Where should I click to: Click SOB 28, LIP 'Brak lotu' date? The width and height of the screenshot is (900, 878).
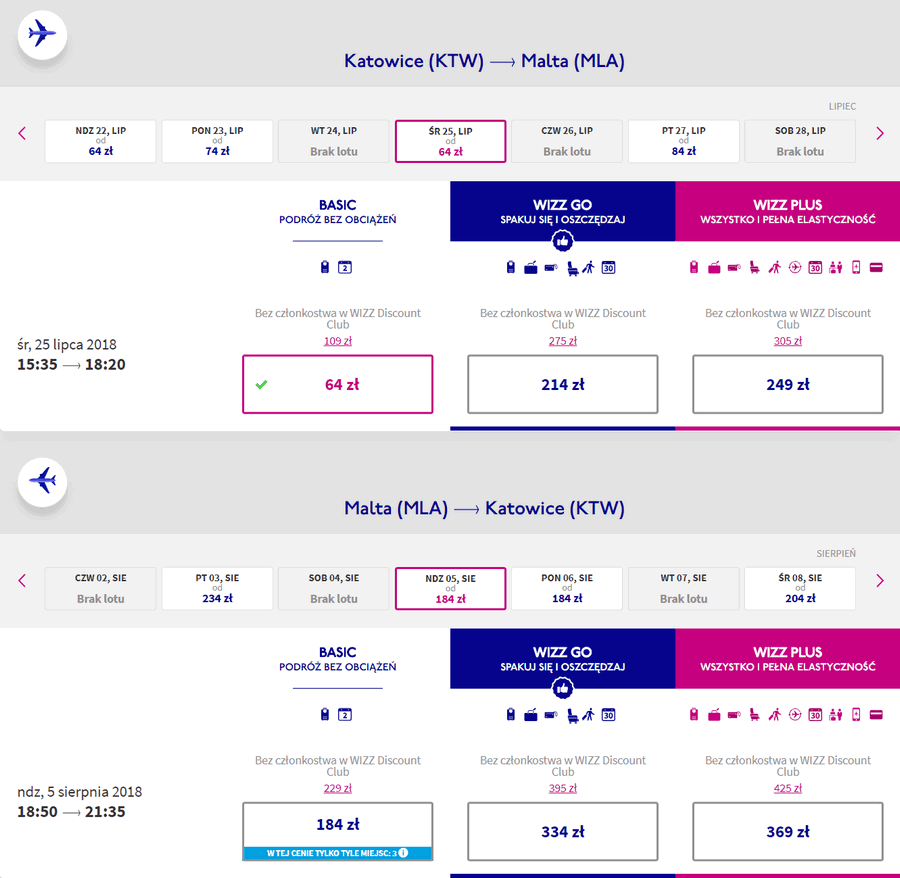800,141
